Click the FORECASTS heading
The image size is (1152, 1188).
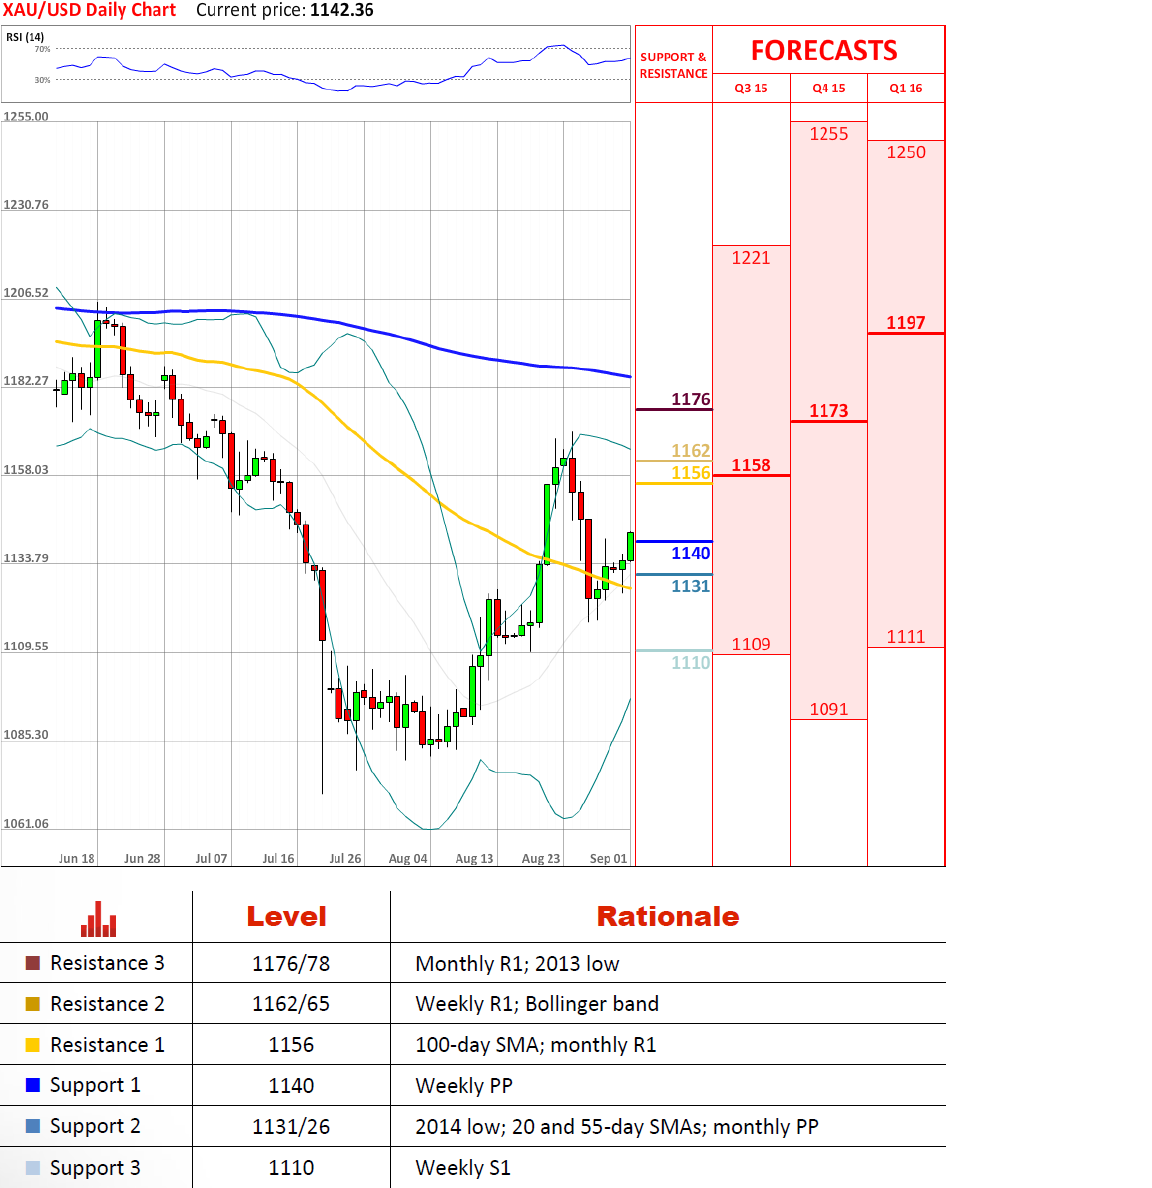pyautogui.click(x=824, y=51)
